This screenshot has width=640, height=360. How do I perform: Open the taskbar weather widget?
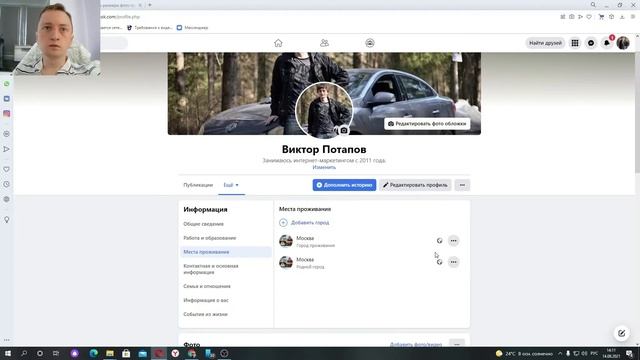pos(524,353)
